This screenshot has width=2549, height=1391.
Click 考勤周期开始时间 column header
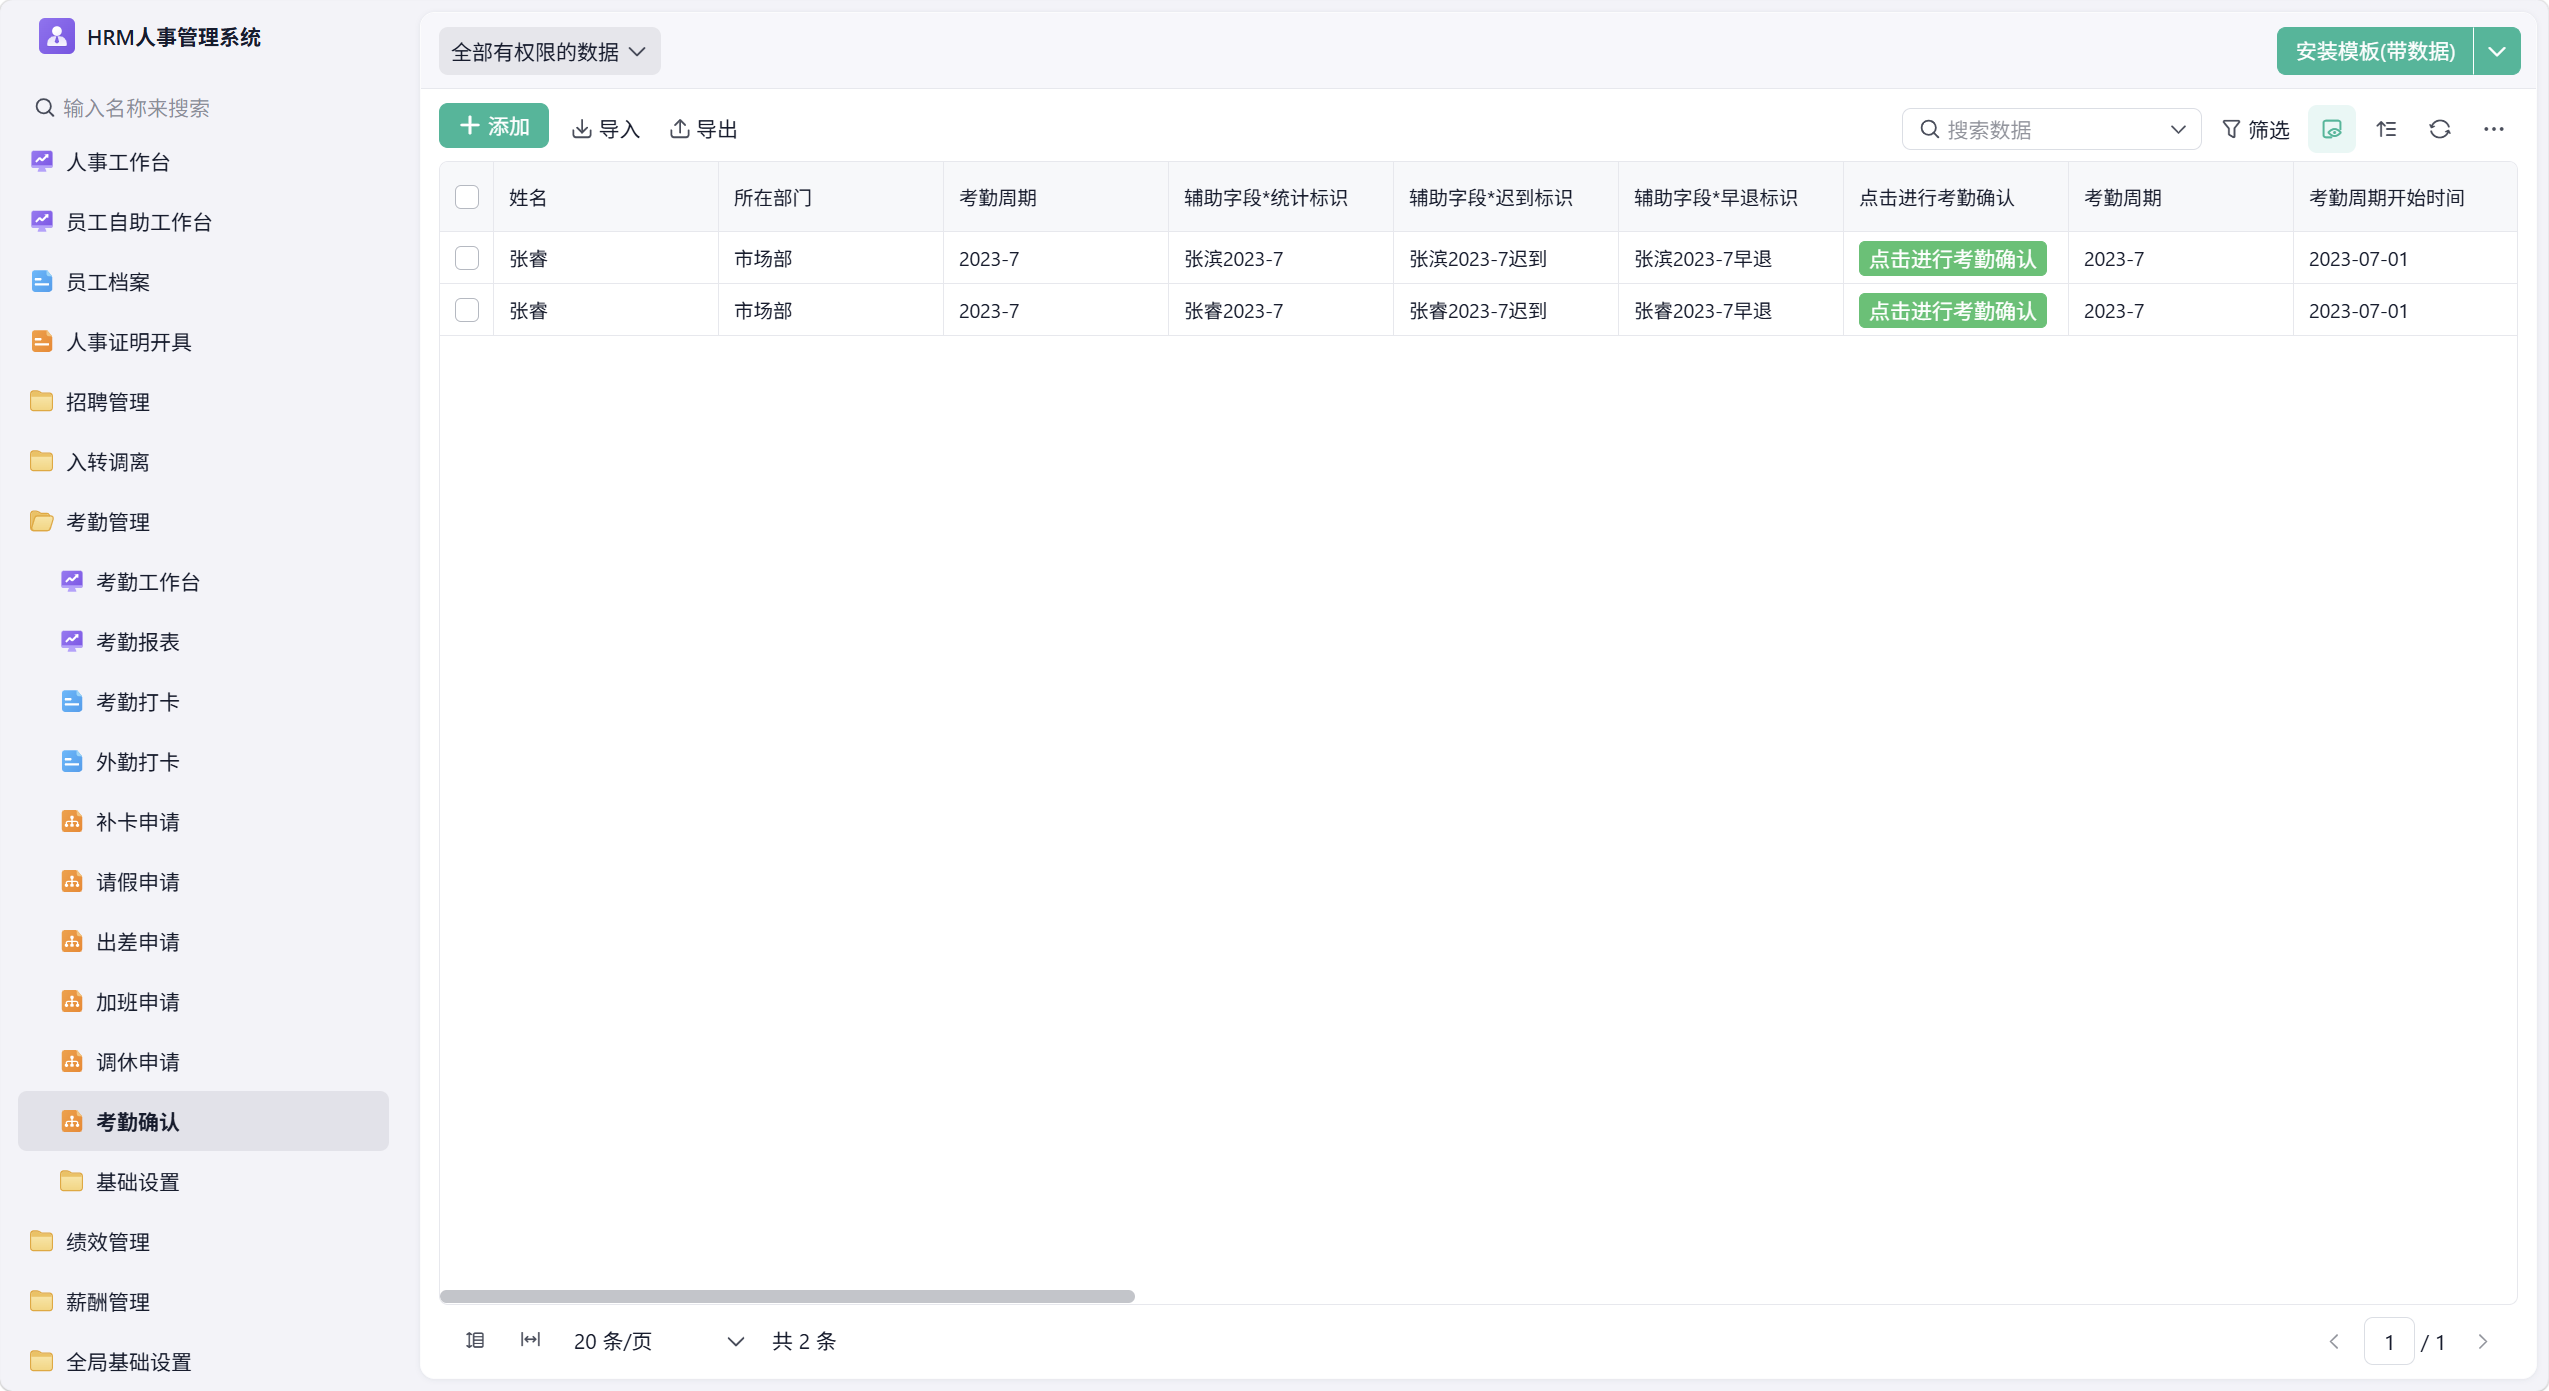tap(2405, 198)
